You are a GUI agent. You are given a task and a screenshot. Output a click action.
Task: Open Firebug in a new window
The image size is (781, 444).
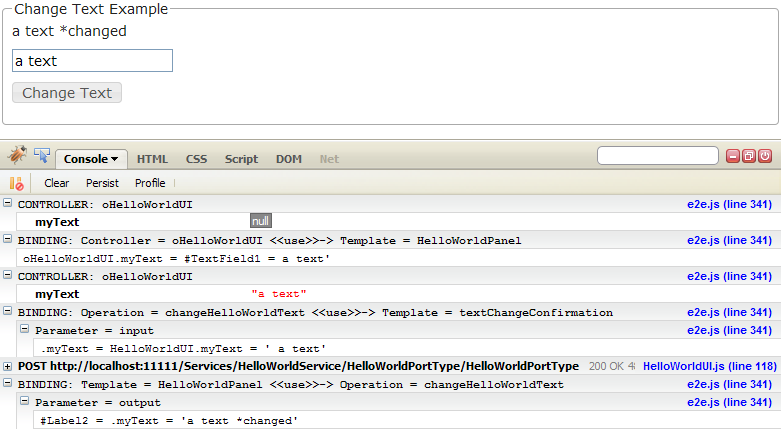pos(749,156)
